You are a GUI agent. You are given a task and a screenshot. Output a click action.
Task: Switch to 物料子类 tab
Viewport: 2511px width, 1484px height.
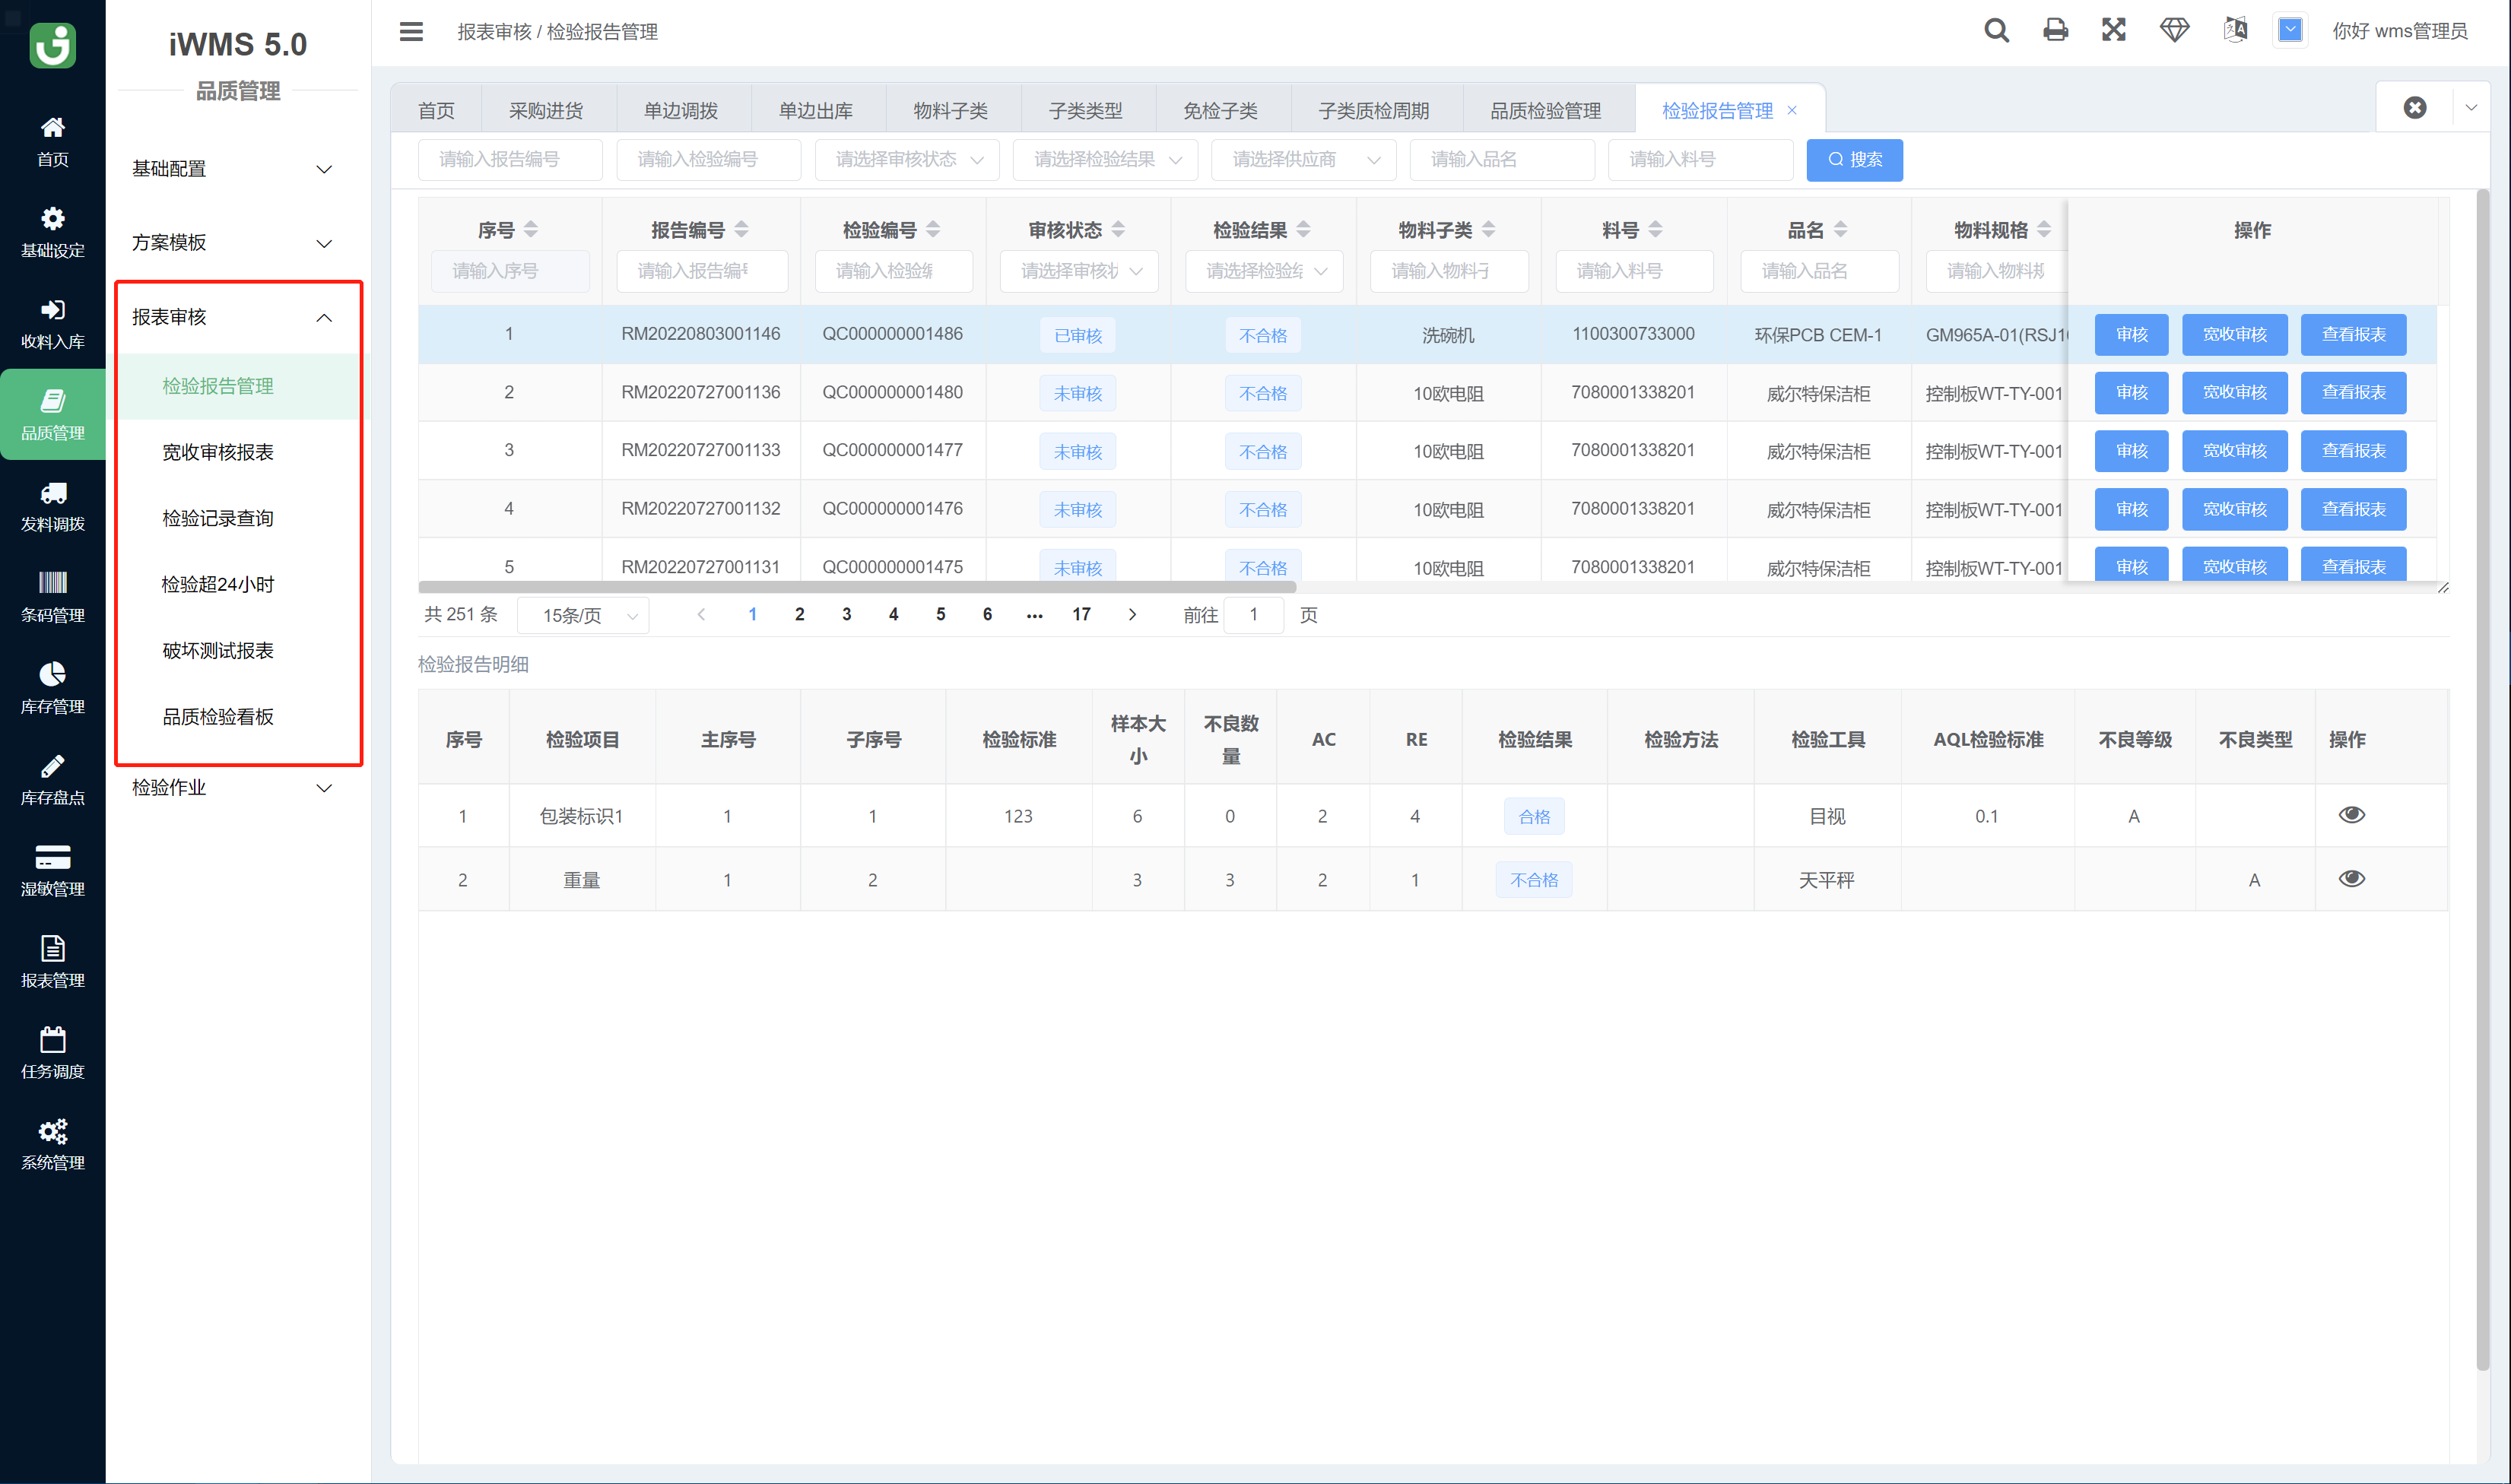(x=950, y=110)
